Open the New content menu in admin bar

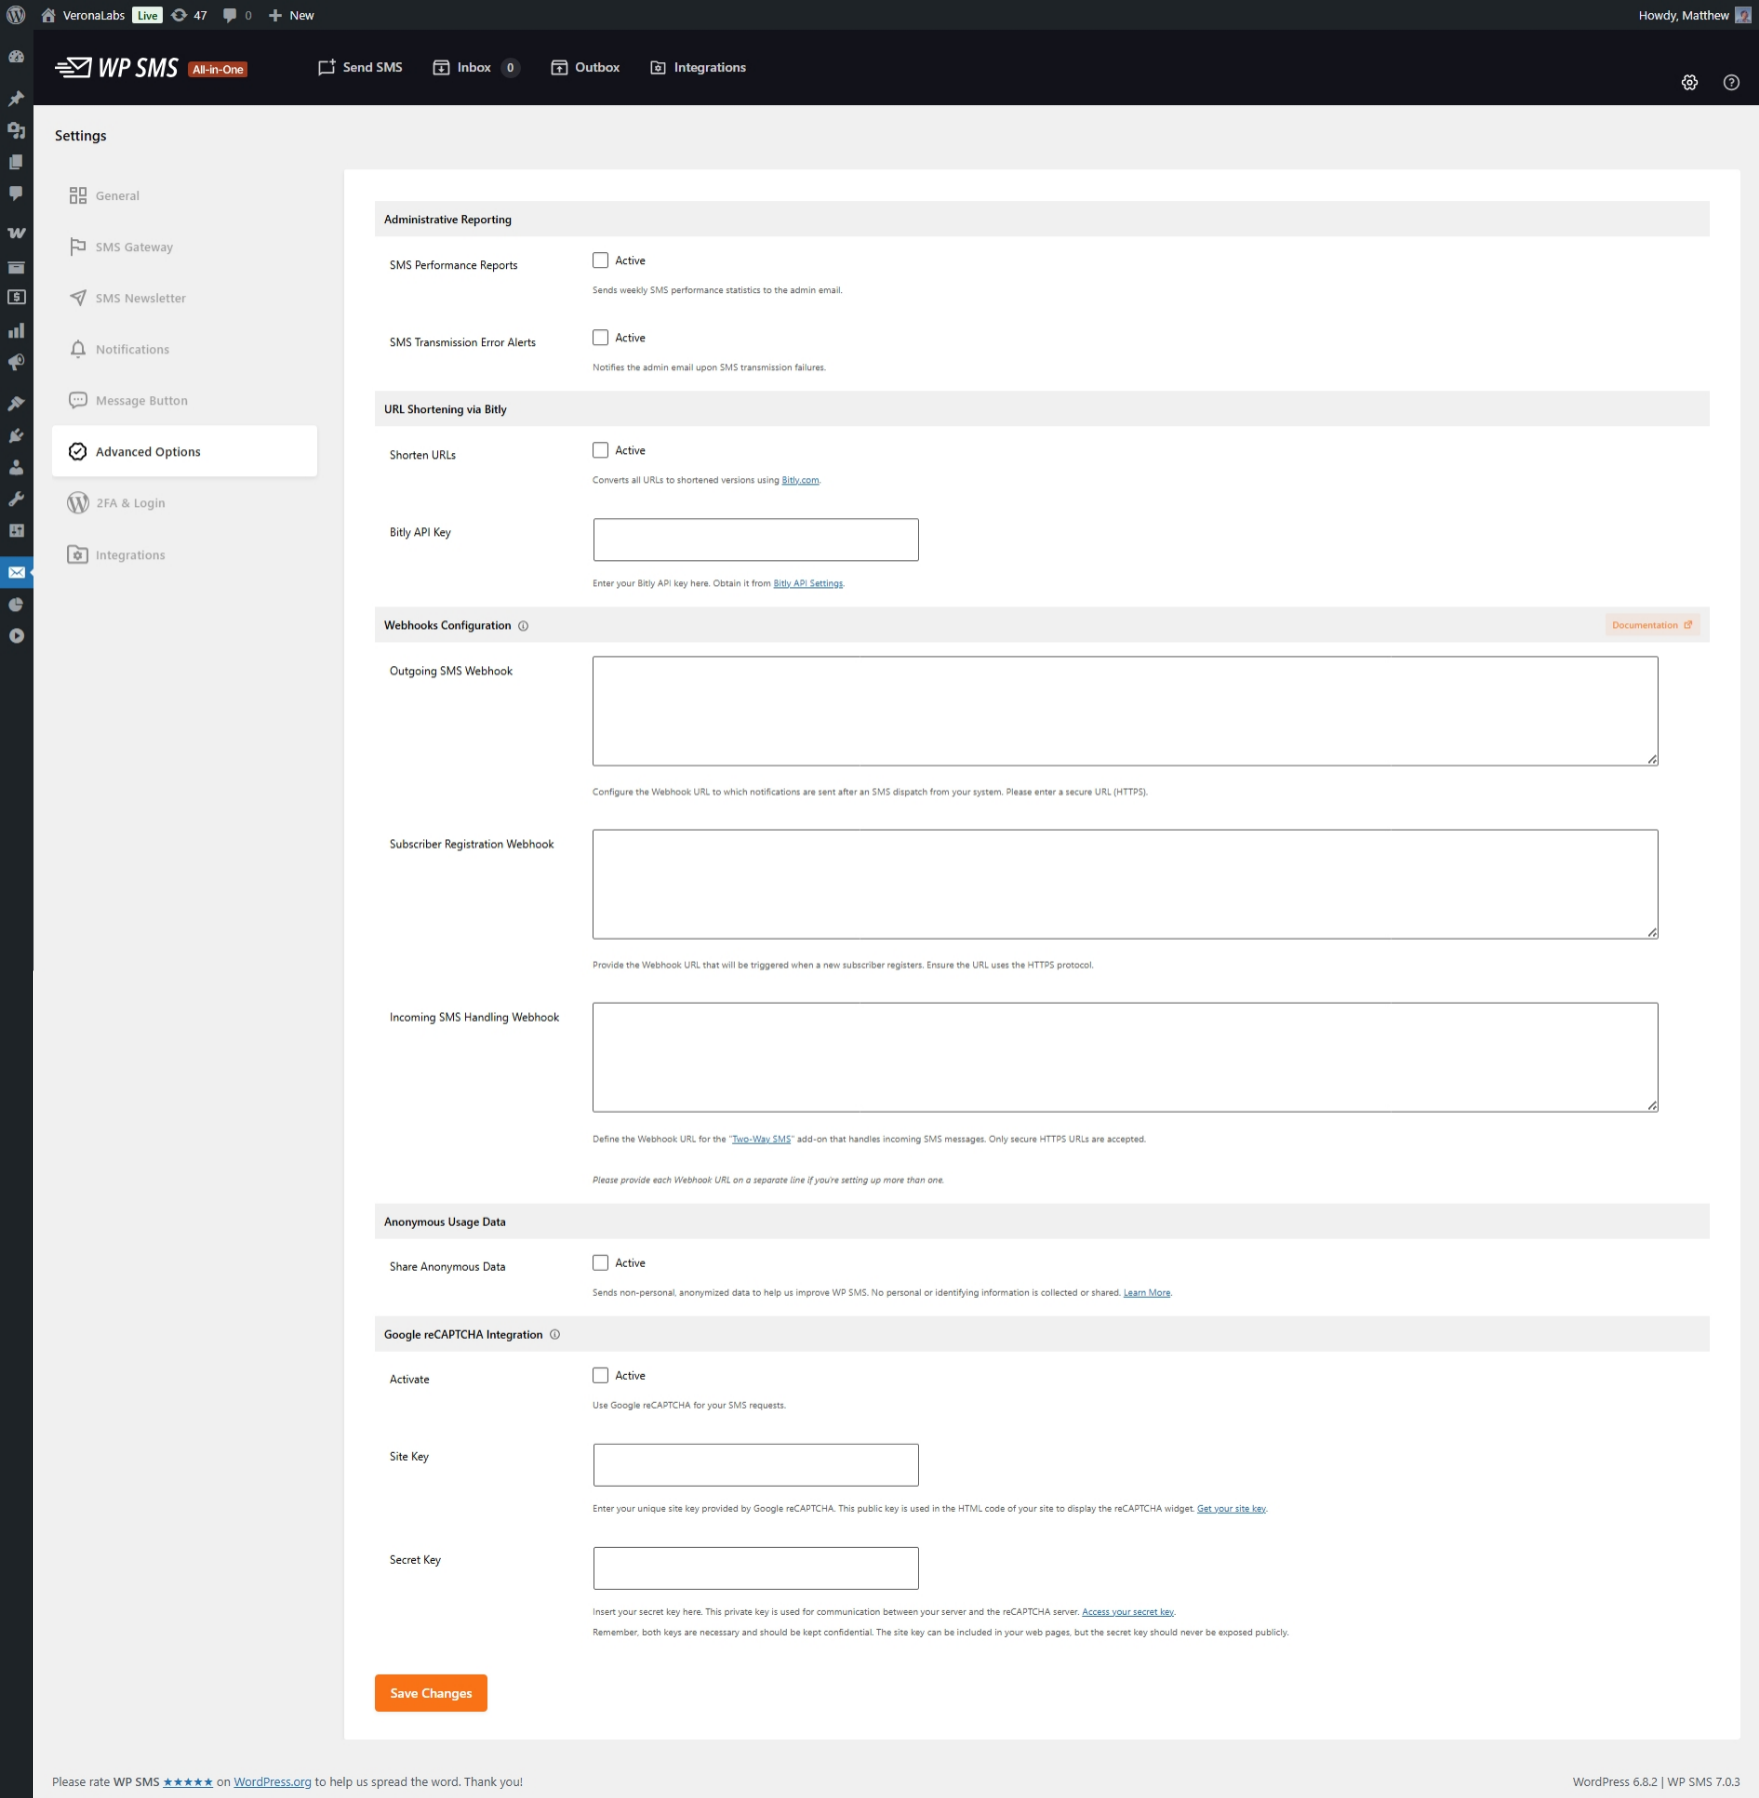click(x=291, y=15)
